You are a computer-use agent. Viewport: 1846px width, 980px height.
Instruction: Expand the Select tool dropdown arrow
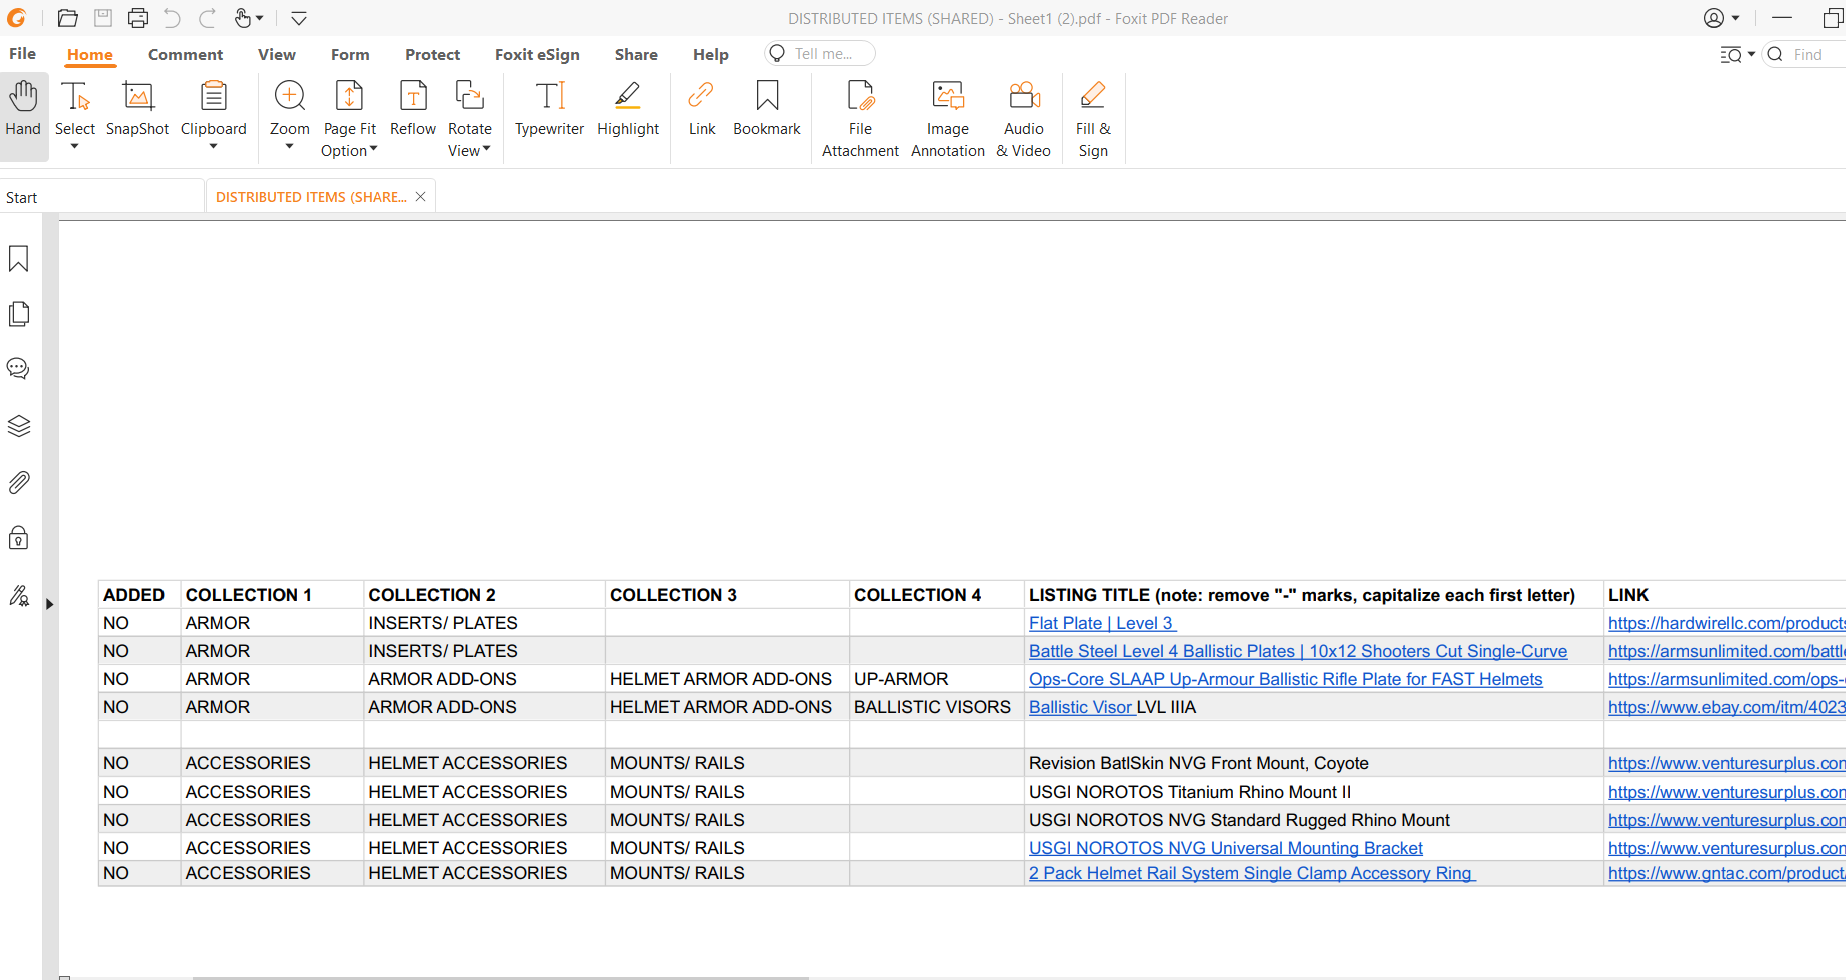pos(75,147)
